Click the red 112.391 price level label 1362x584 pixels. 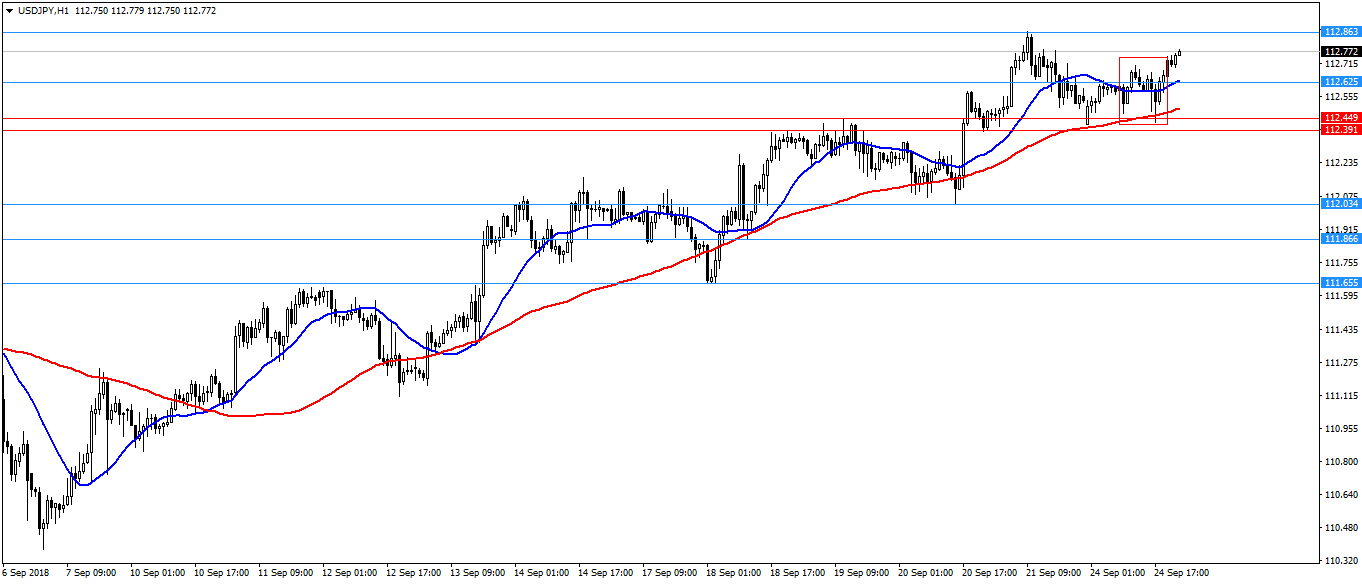1340,130
